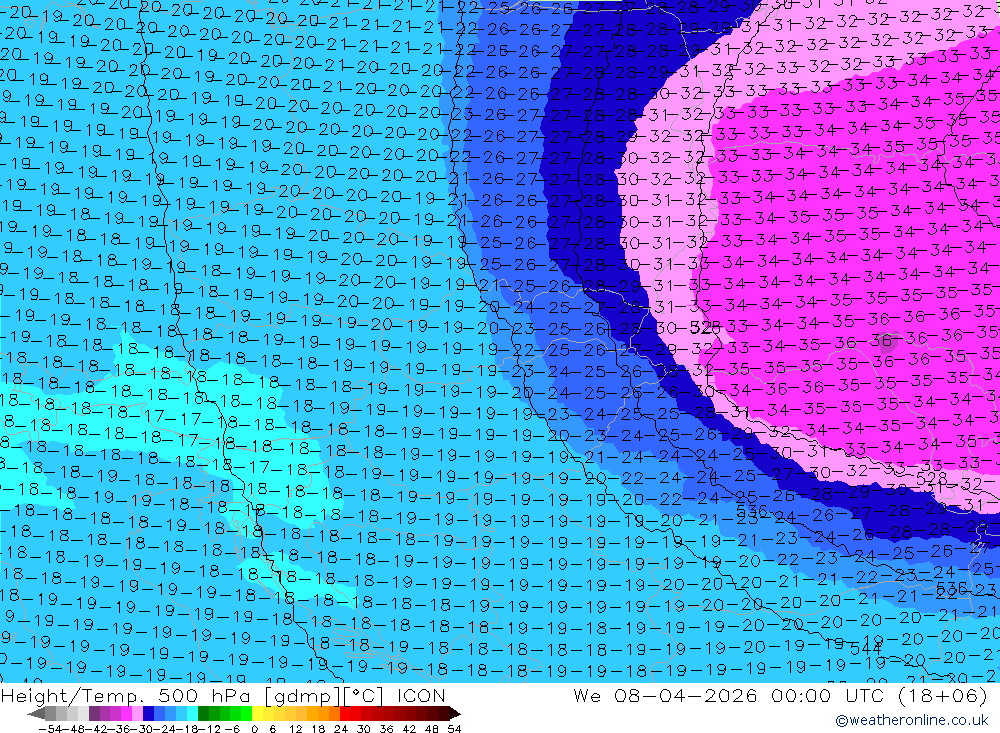Pick the bright magenta legend swatch above -36
This screenshot has height=733, width=1000.
126,714
